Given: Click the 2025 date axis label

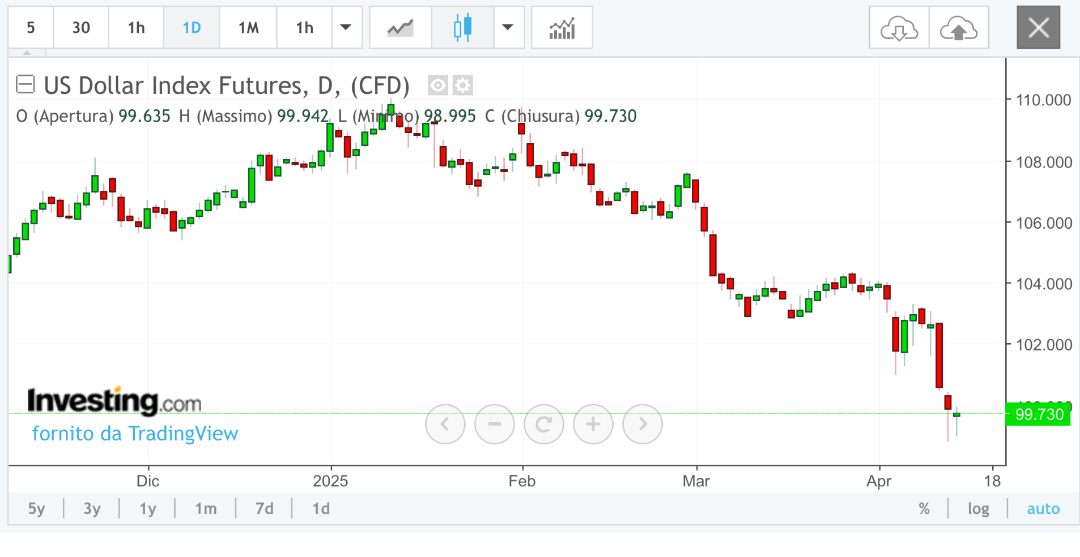Looking at the screenshot, I should [x=330, y=480].
